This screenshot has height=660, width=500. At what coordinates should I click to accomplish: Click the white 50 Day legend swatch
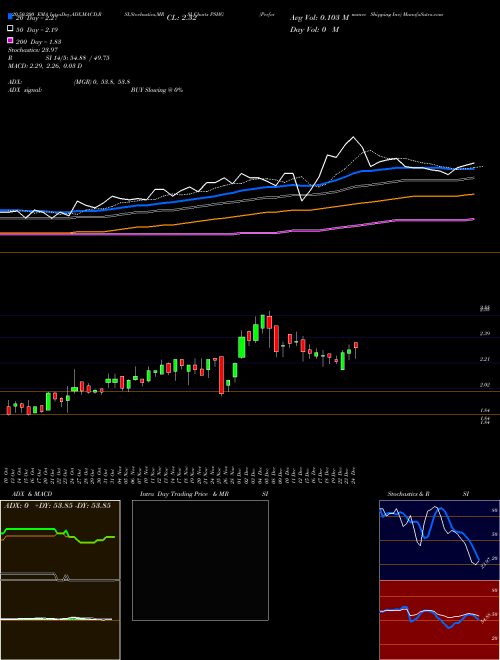[10, 29]
